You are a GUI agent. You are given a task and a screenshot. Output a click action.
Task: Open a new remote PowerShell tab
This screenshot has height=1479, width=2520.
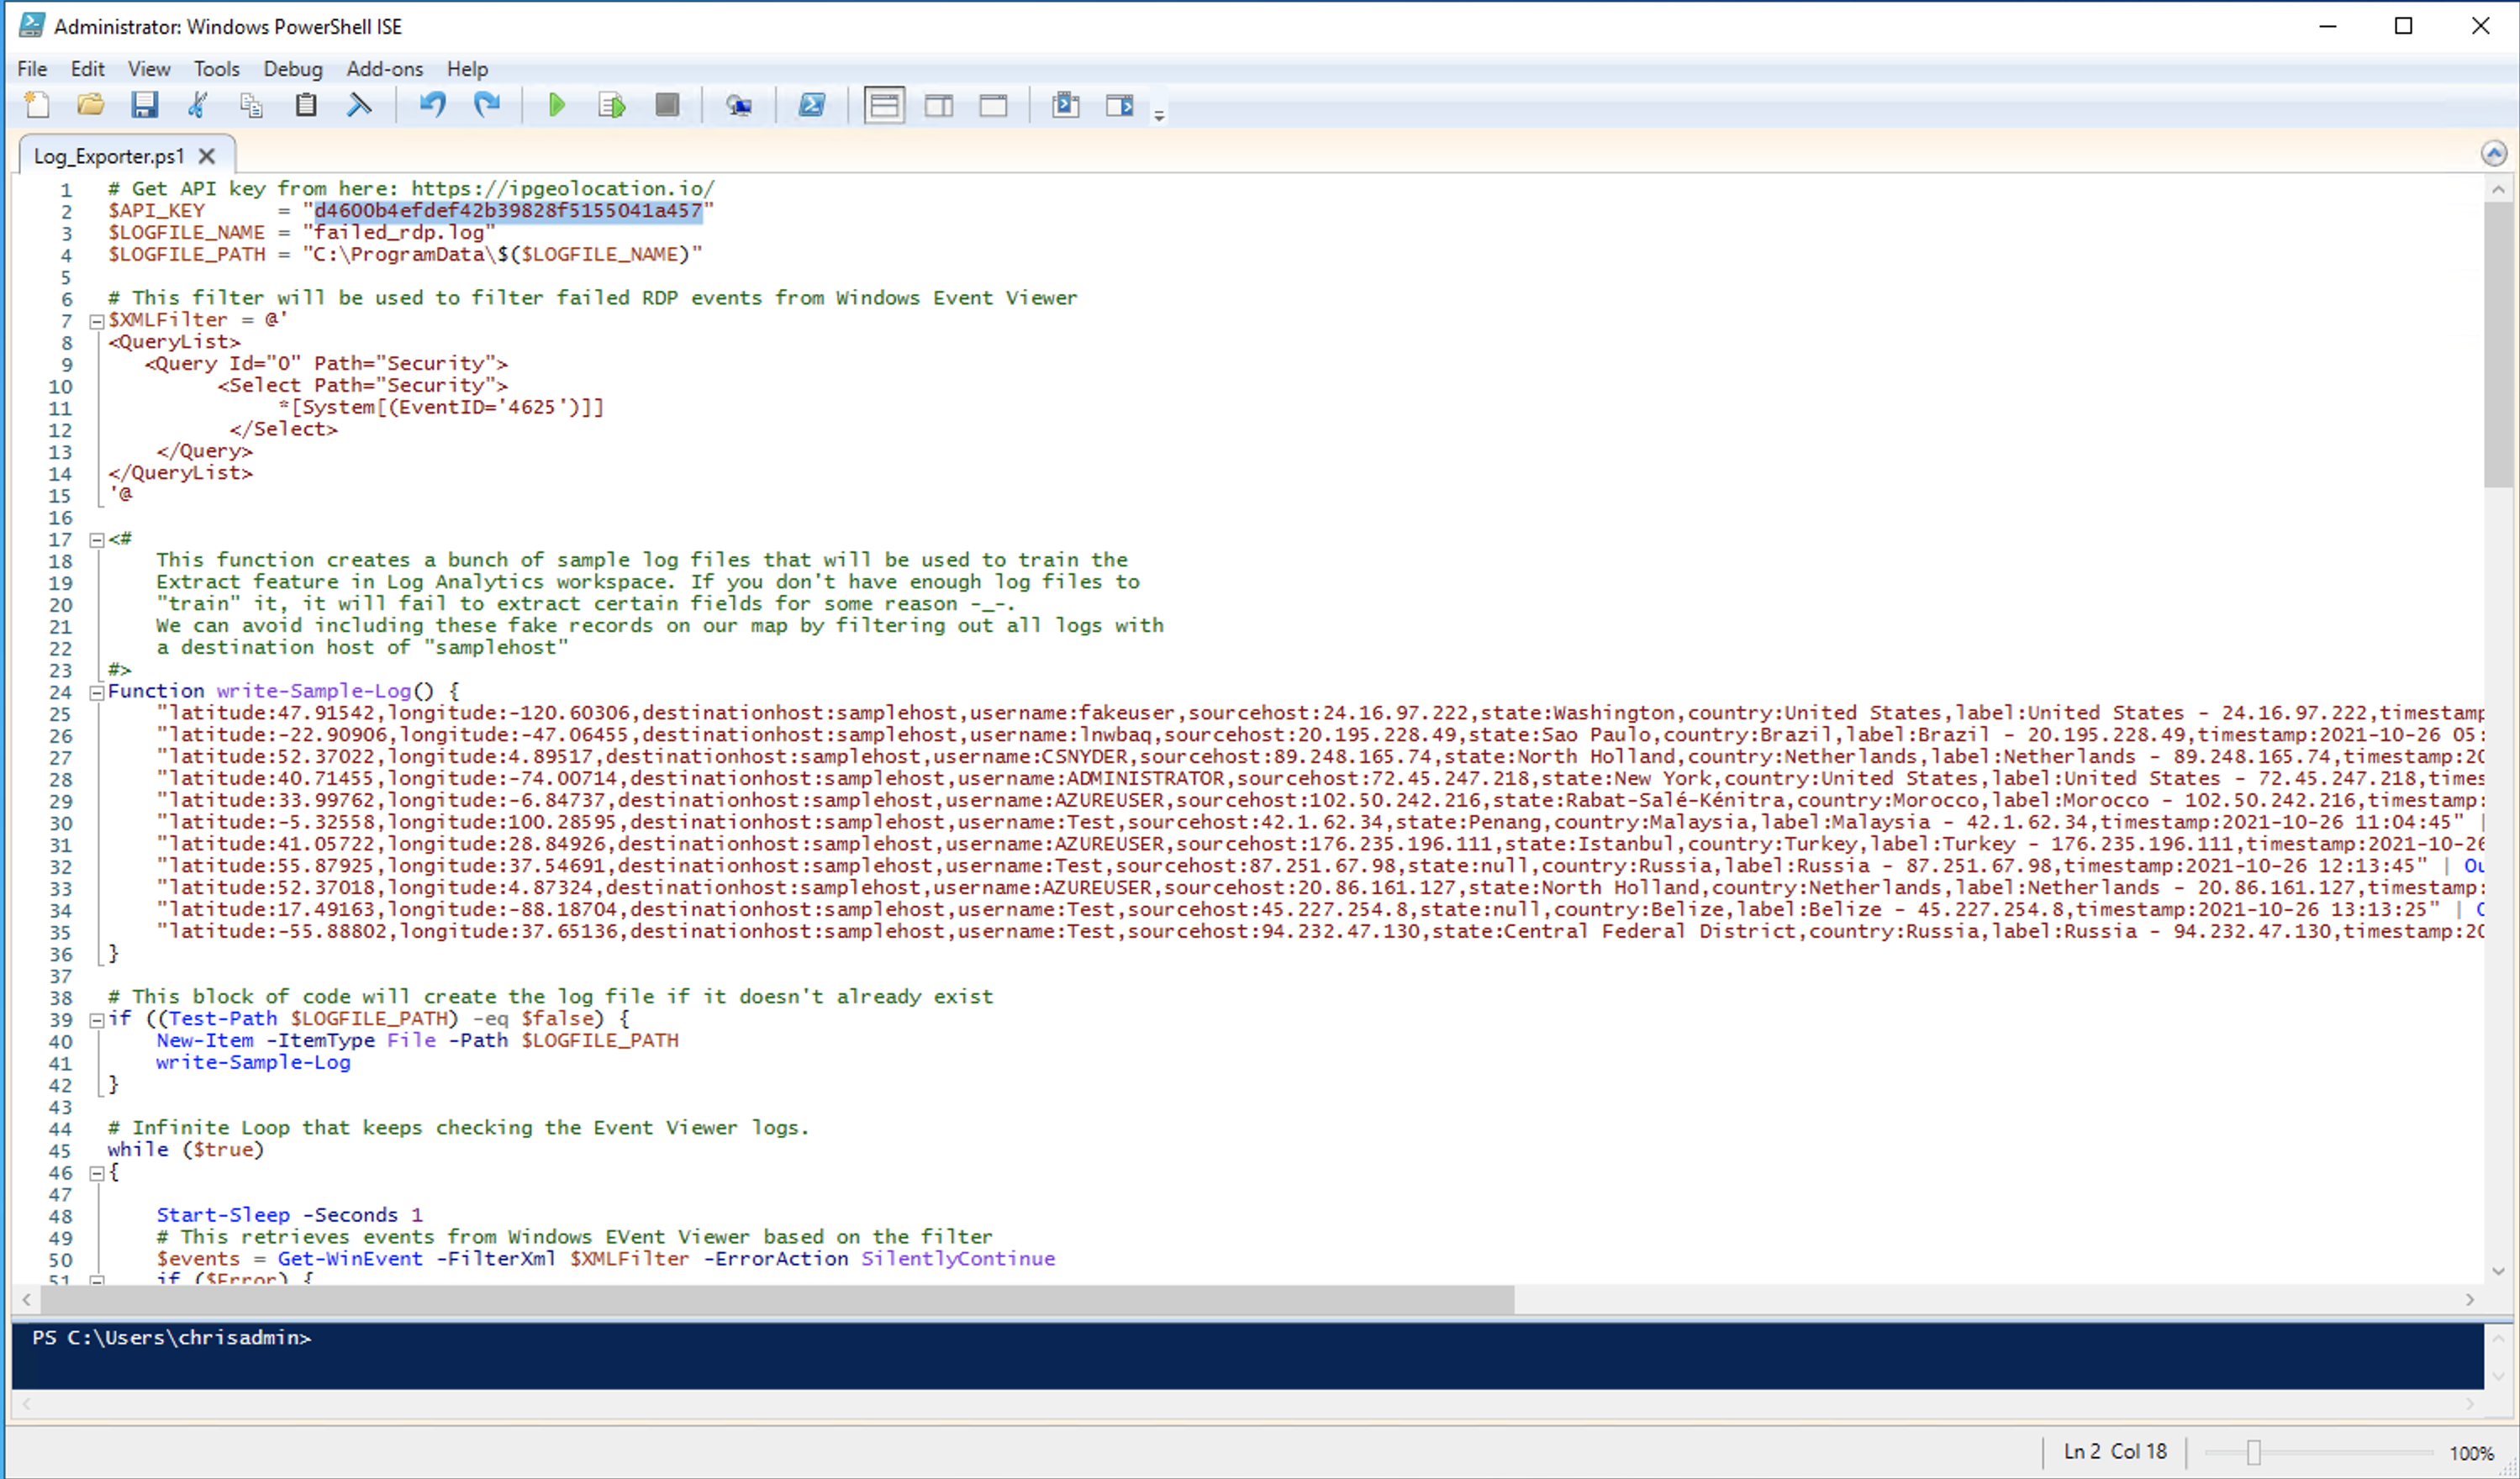739,105
